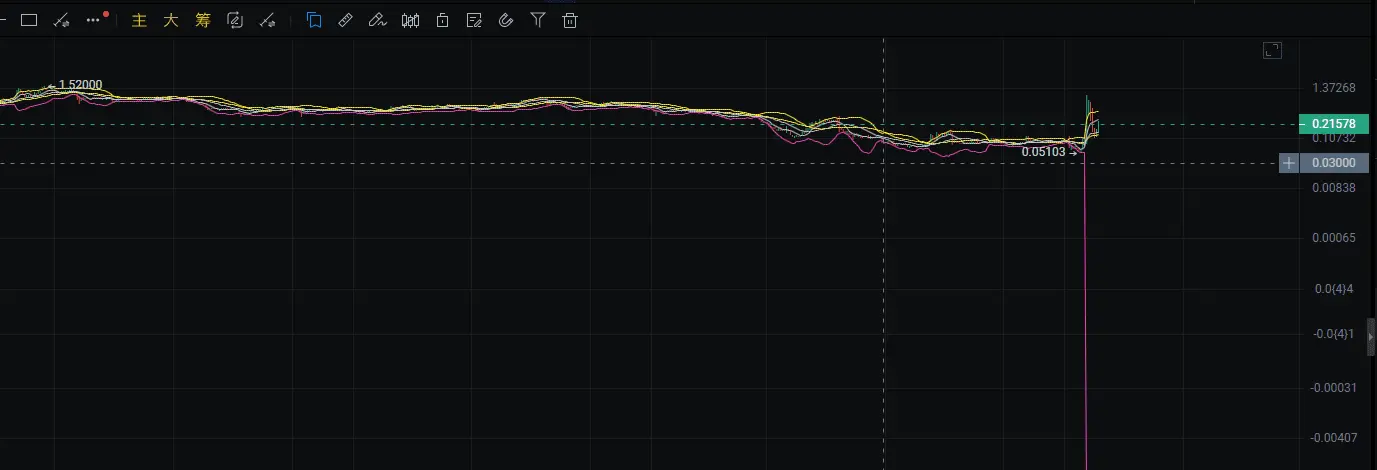Screen dimensions: 1377x470
Task: Open the note edit icon
Action: coord(474,20)
